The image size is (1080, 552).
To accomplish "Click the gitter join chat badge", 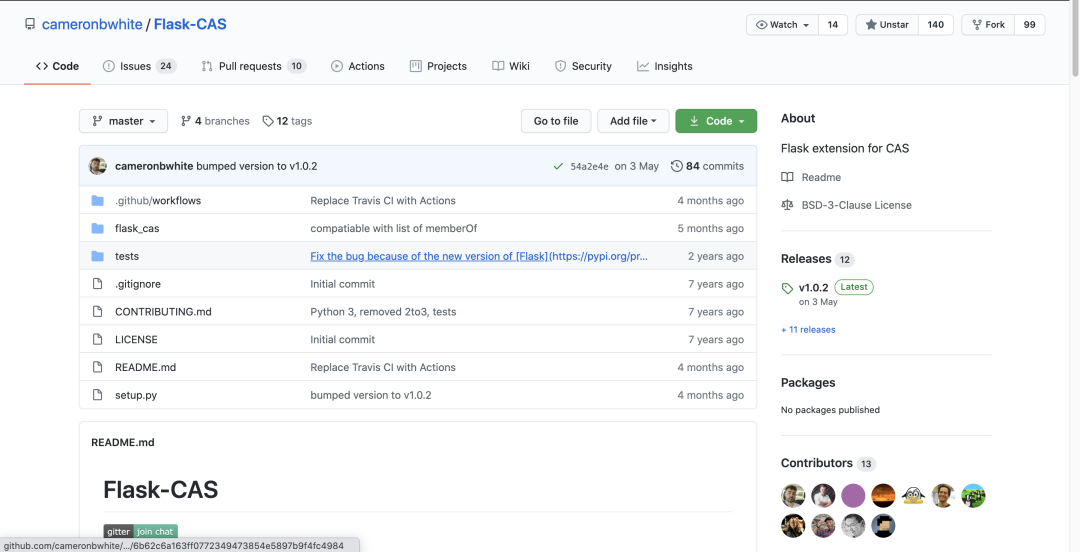I will 140,532.
